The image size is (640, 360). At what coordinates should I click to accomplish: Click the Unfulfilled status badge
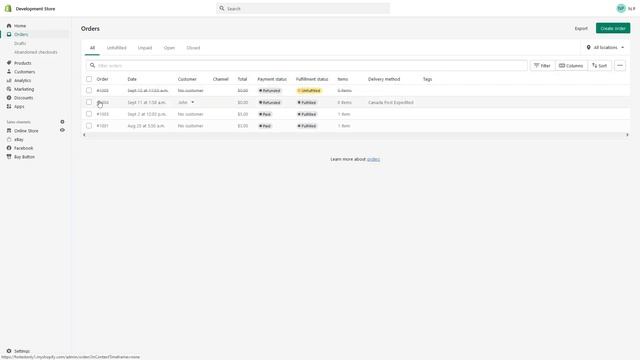point(309,91)
